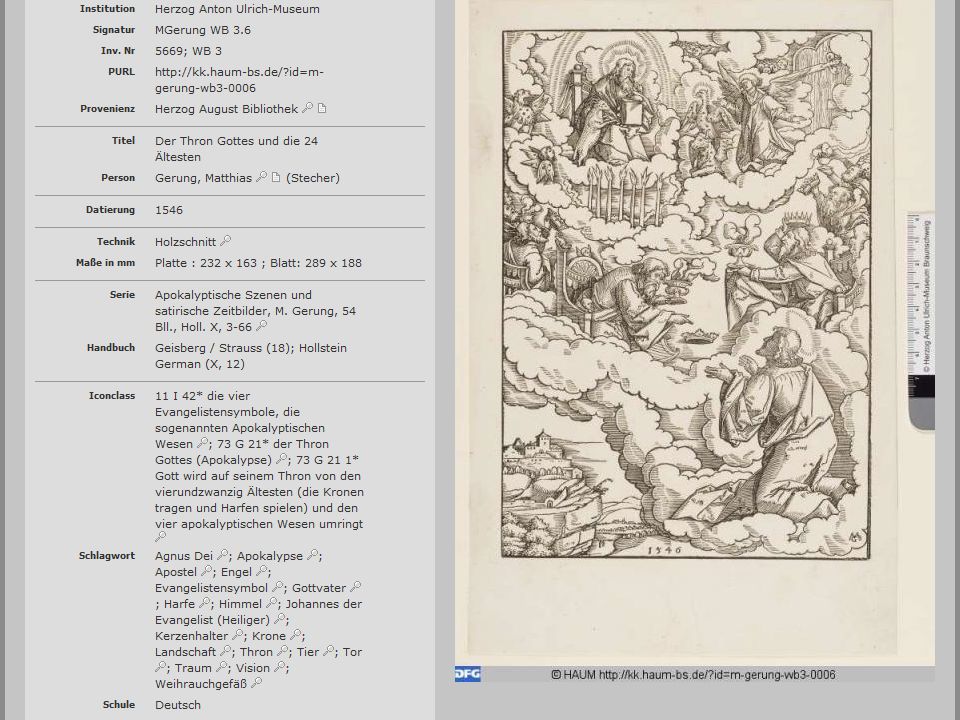Select institution Herzog Anton Ulrich-Museum text
The image size is (960, 720).
point(237,9)
